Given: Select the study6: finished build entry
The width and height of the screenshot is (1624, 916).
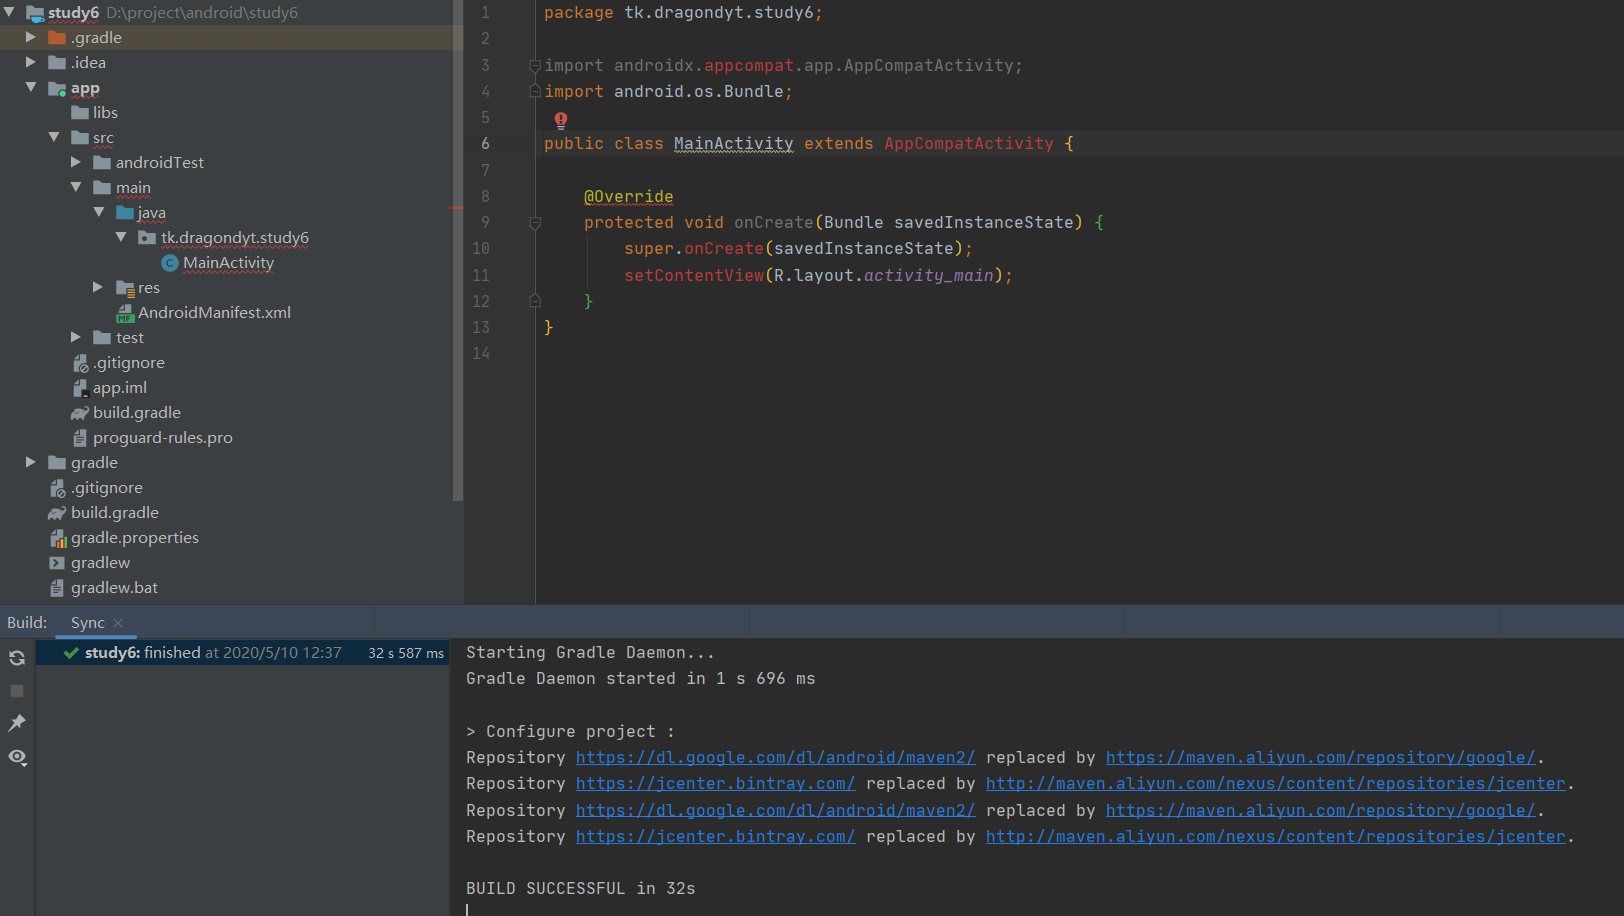Looking at the screenshot, I should [x=243, y=653].
